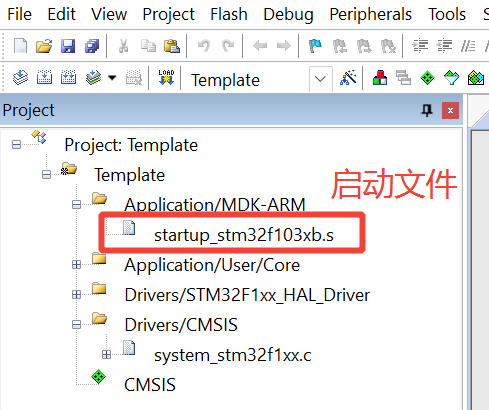Image resolution: width=489 pixels, height=410 pixels.
Task: Click the Translate icon in the build toolbar
Action: point(20,77)
